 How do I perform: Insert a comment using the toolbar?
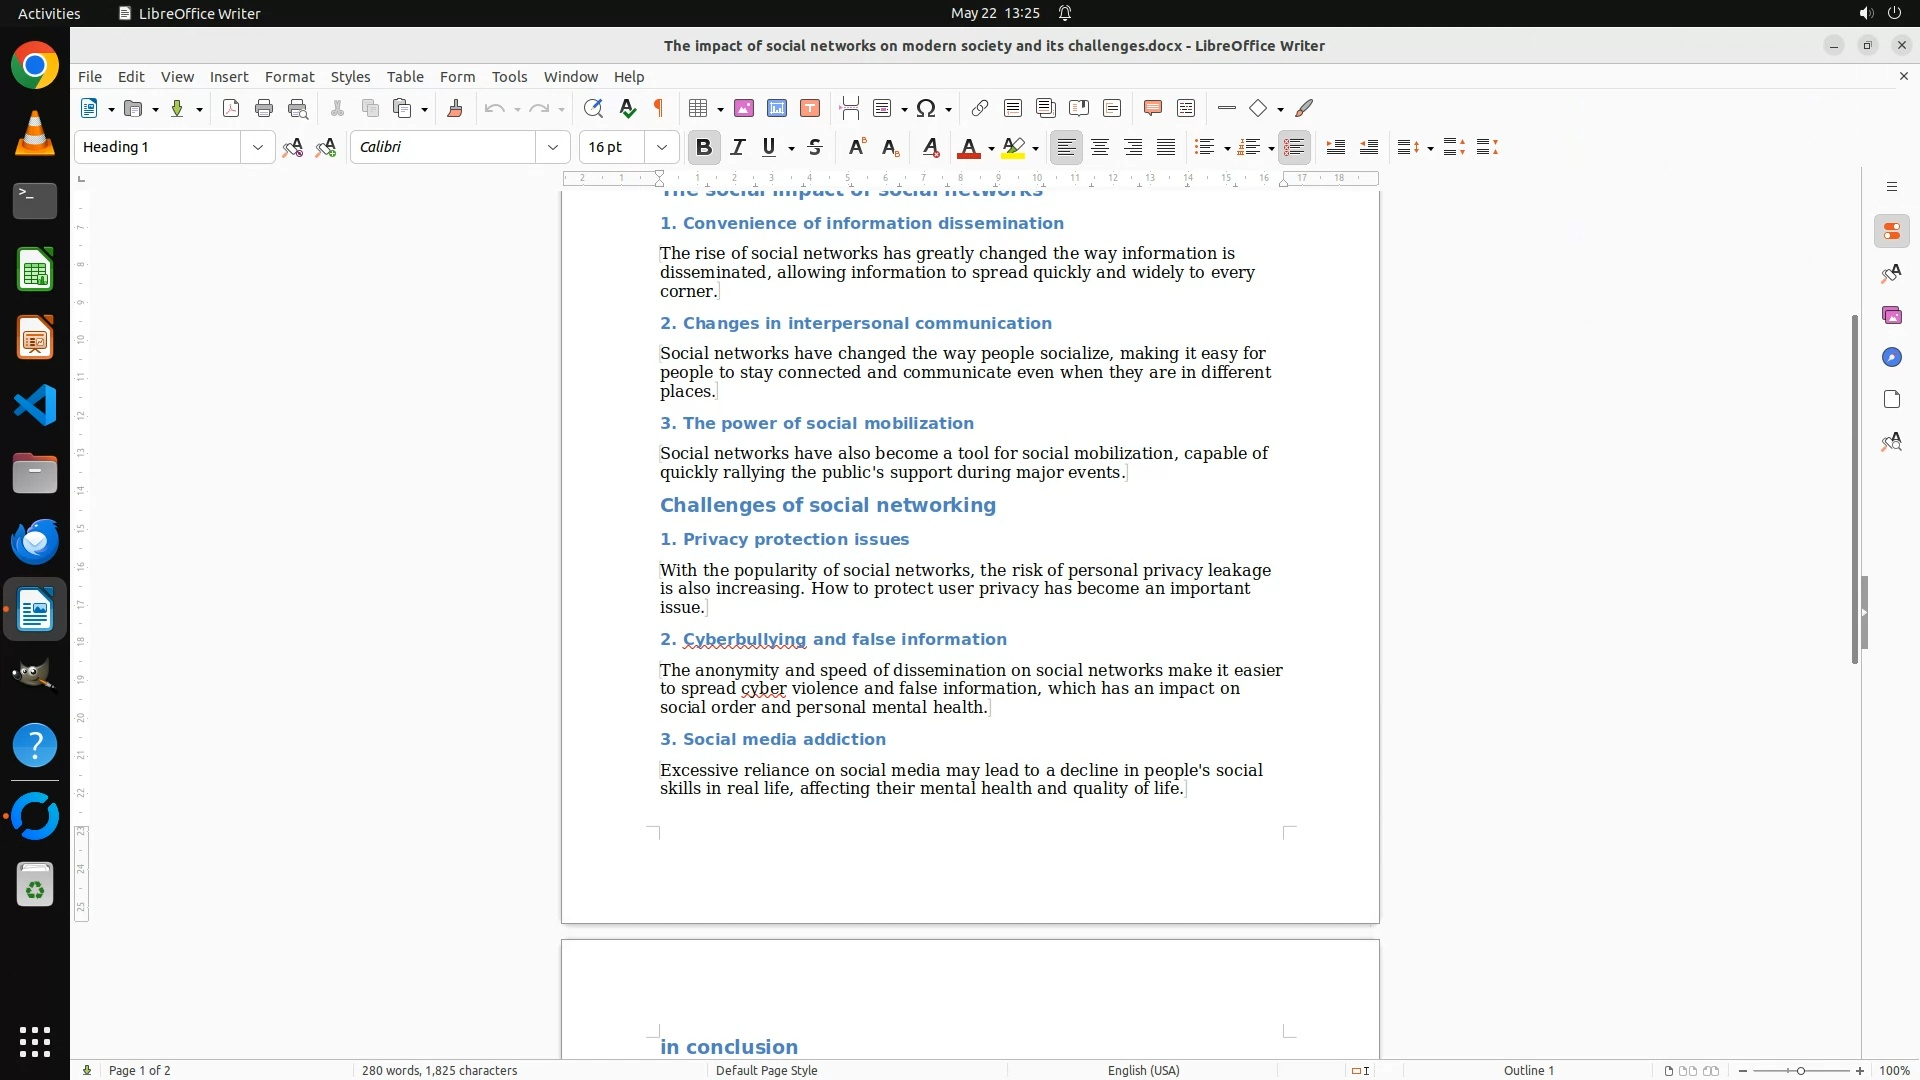pos(1152,109)
